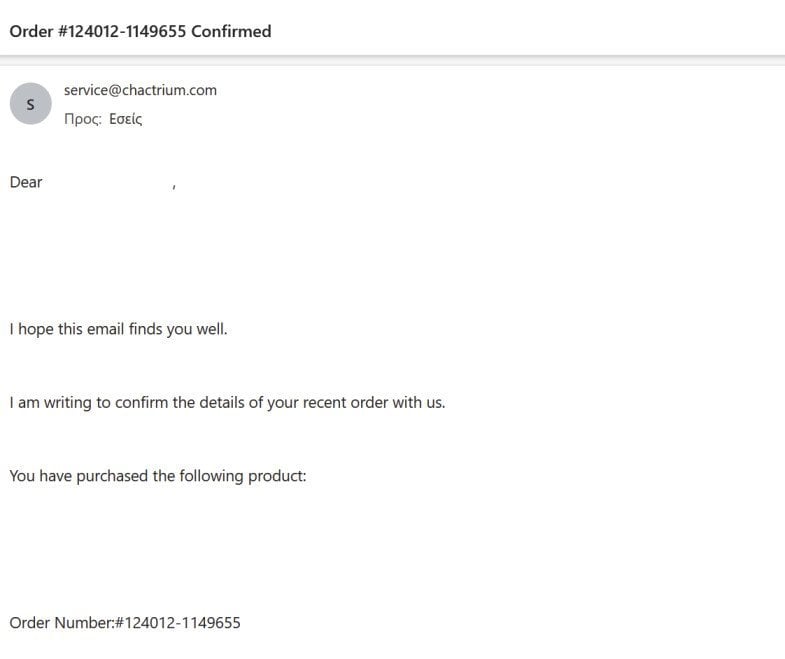This screenshot has width=785, height=659.
Task: Click the order number in the subject heading
Action: click(x=122, y=31)
